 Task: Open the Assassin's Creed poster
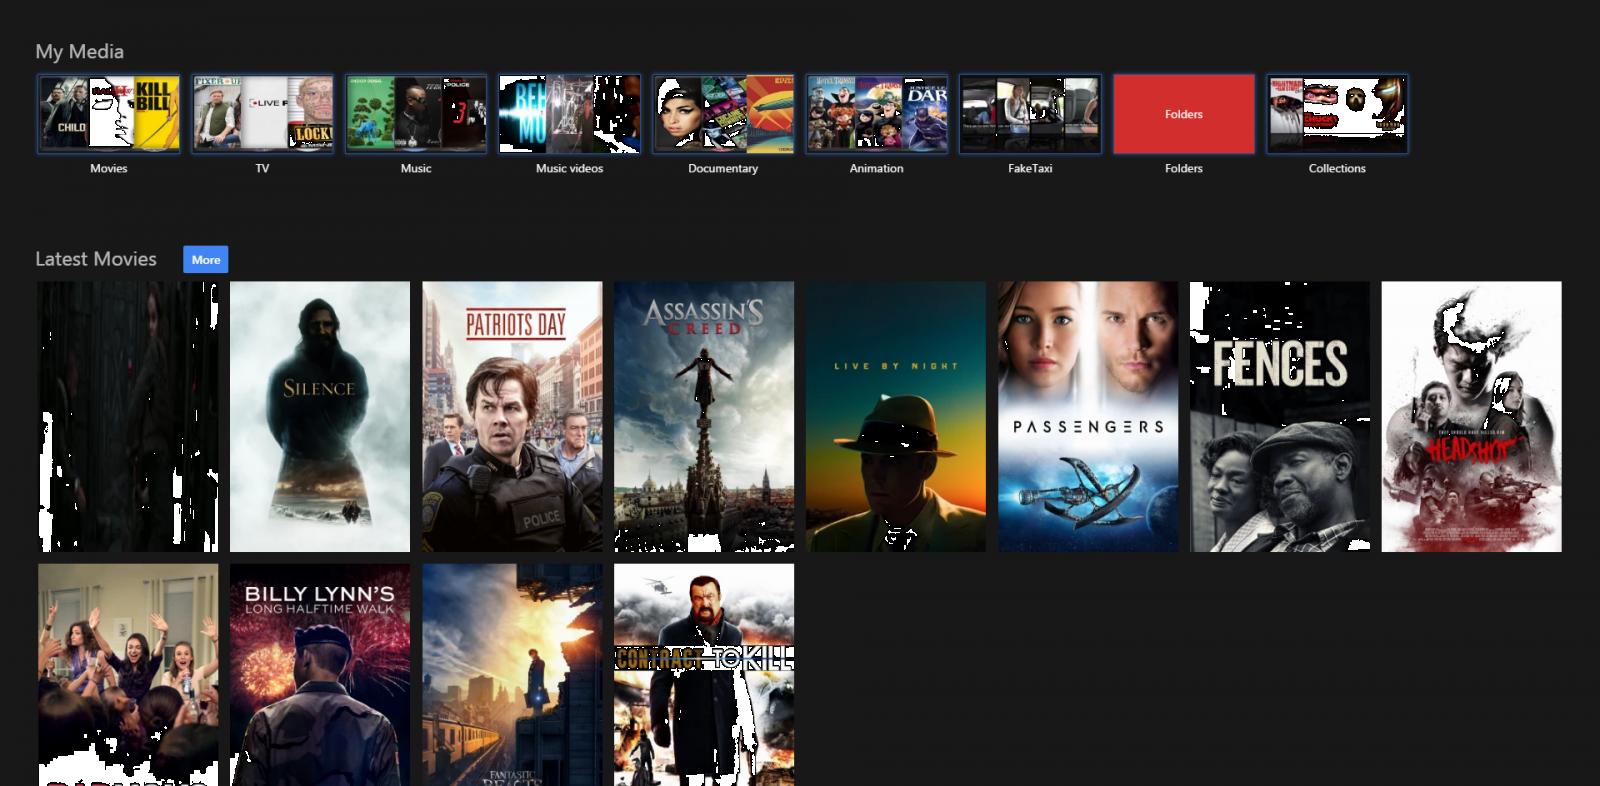[704, 416]
